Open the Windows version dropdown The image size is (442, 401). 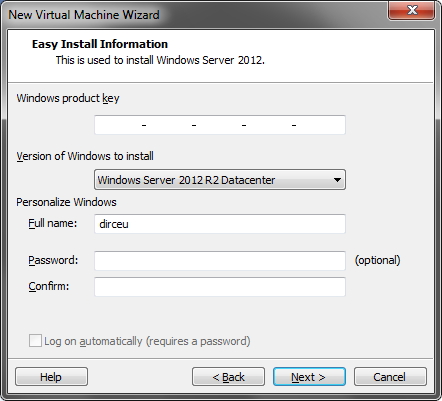220,180
